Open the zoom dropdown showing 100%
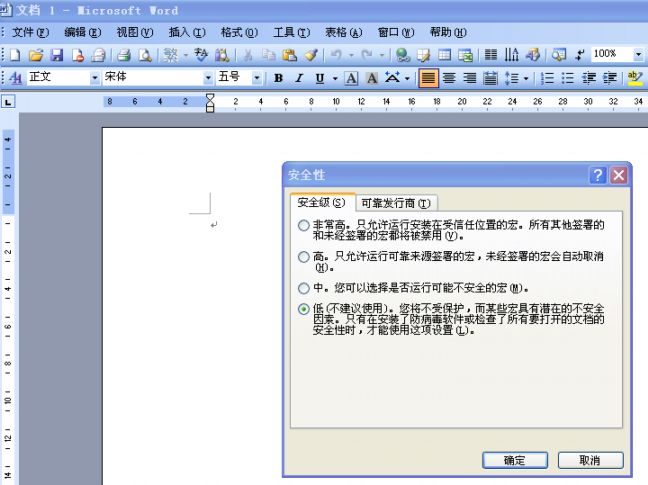 pyautogui.click(x=638, y=55)
